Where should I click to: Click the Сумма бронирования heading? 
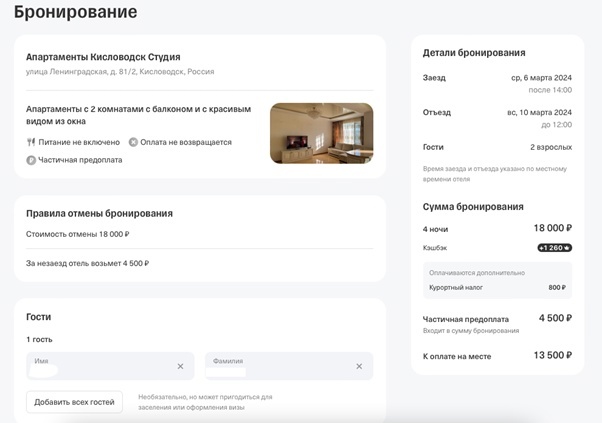473,207
